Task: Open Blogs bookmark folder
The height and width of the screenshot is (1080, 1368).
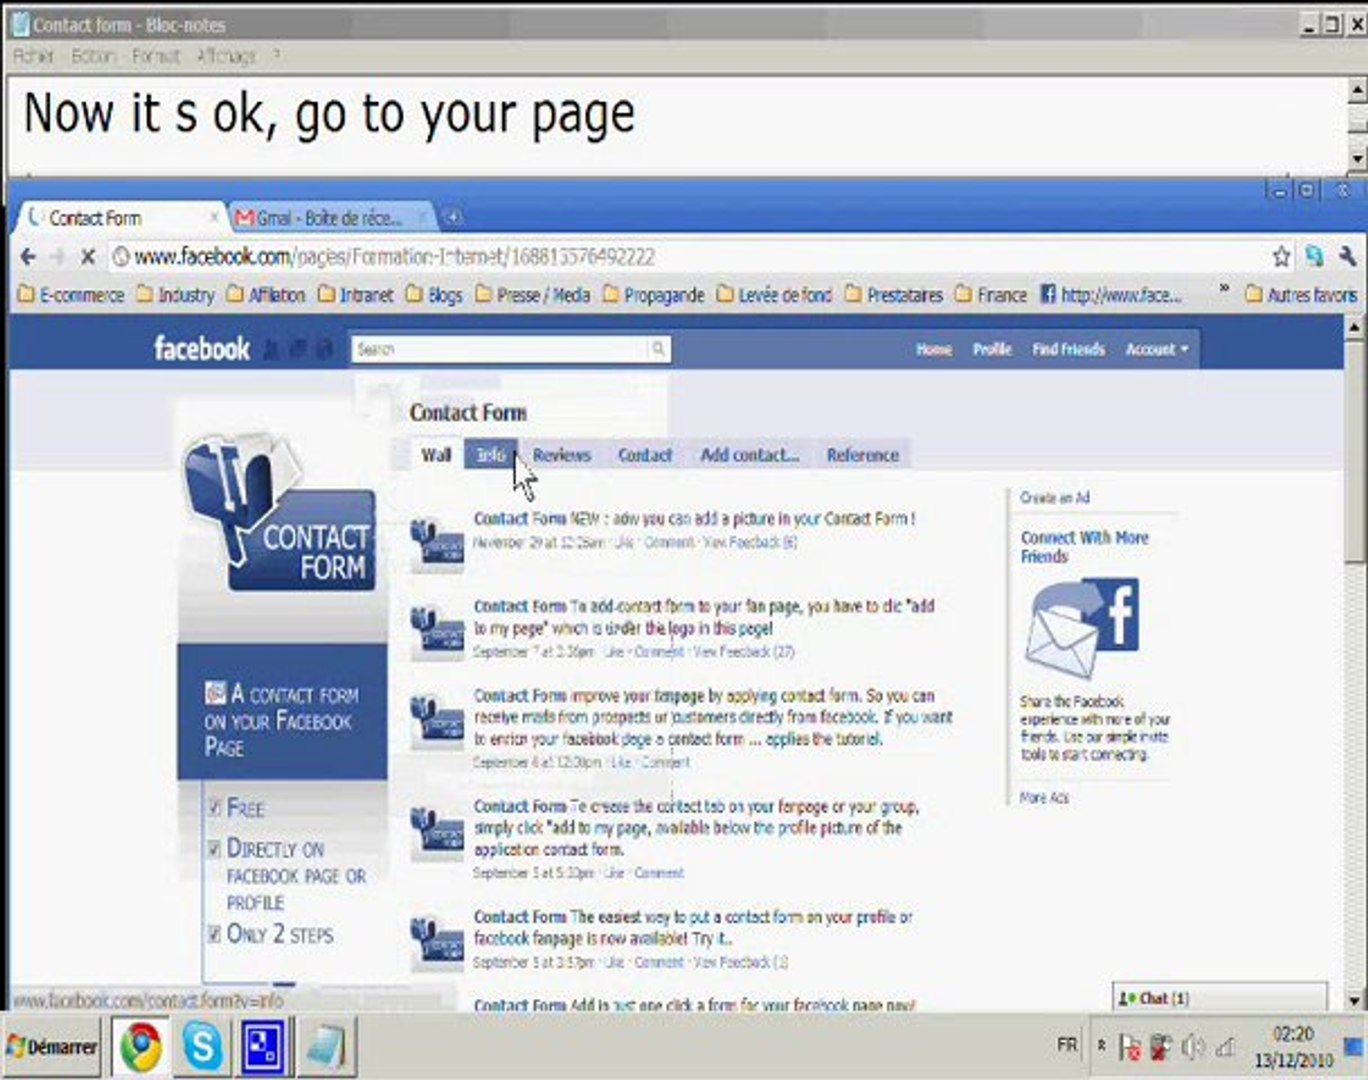Action: (434, 294)
